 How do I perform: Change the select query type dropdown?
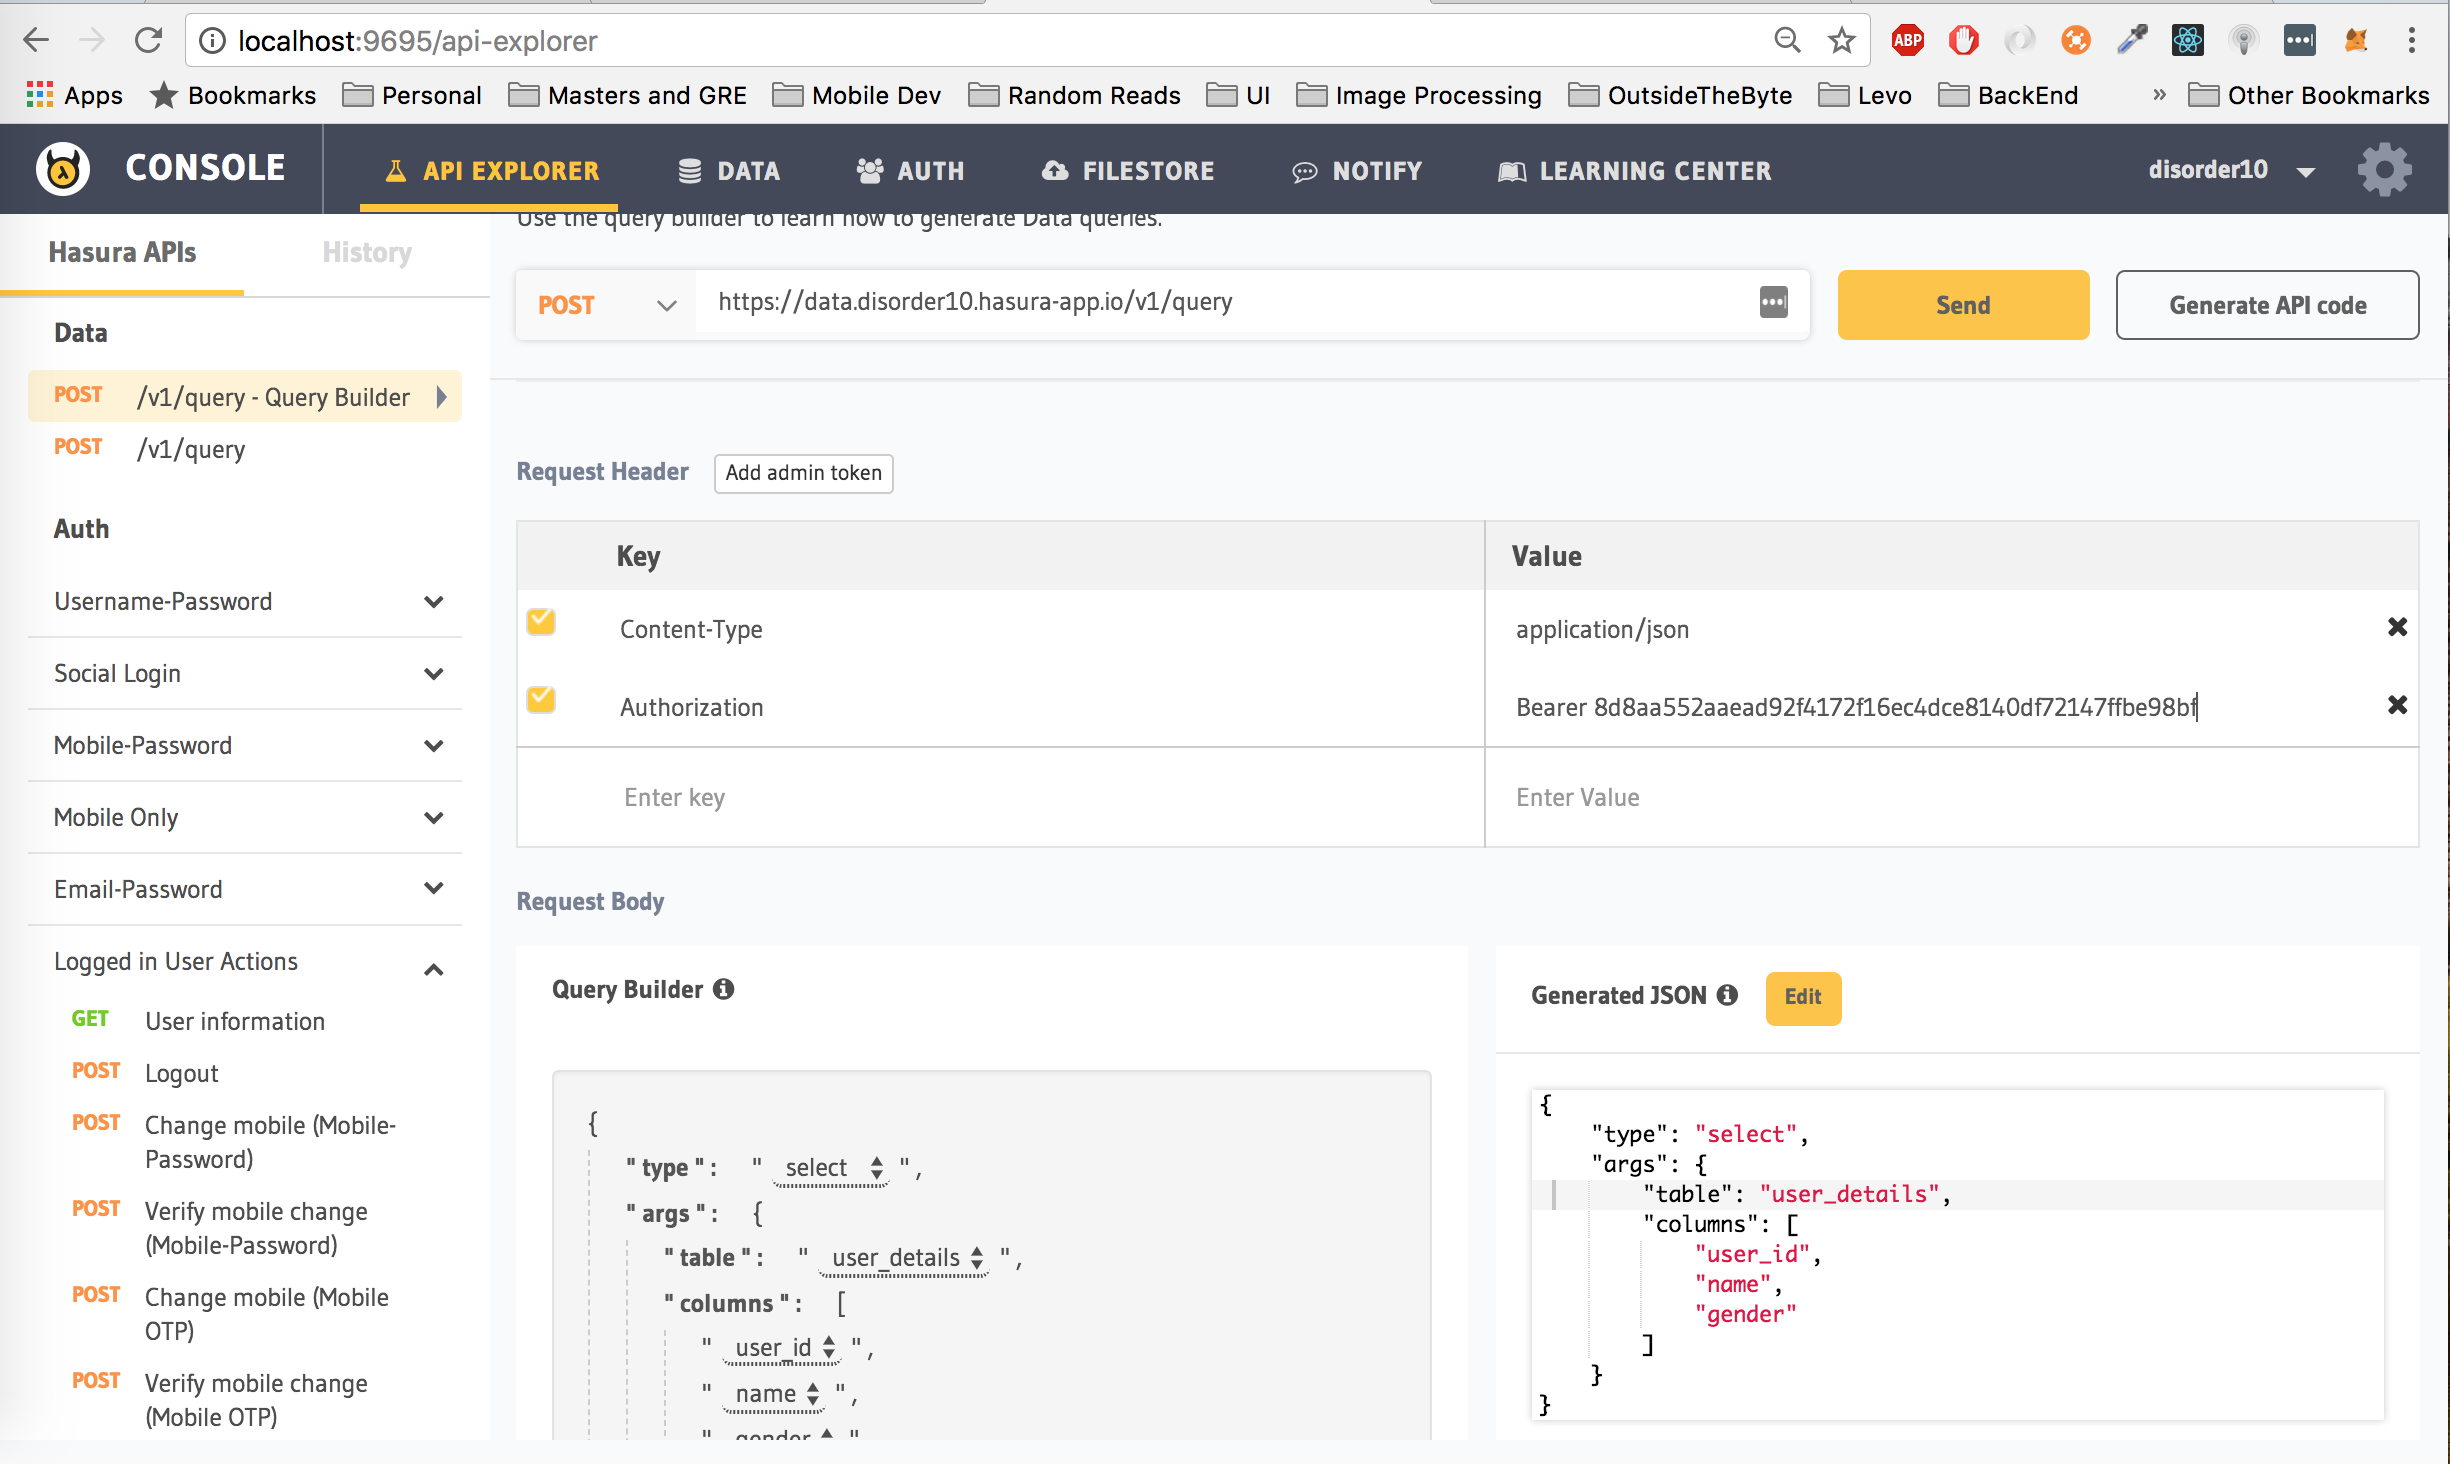pyautogui.click(x=832, y=1168)
